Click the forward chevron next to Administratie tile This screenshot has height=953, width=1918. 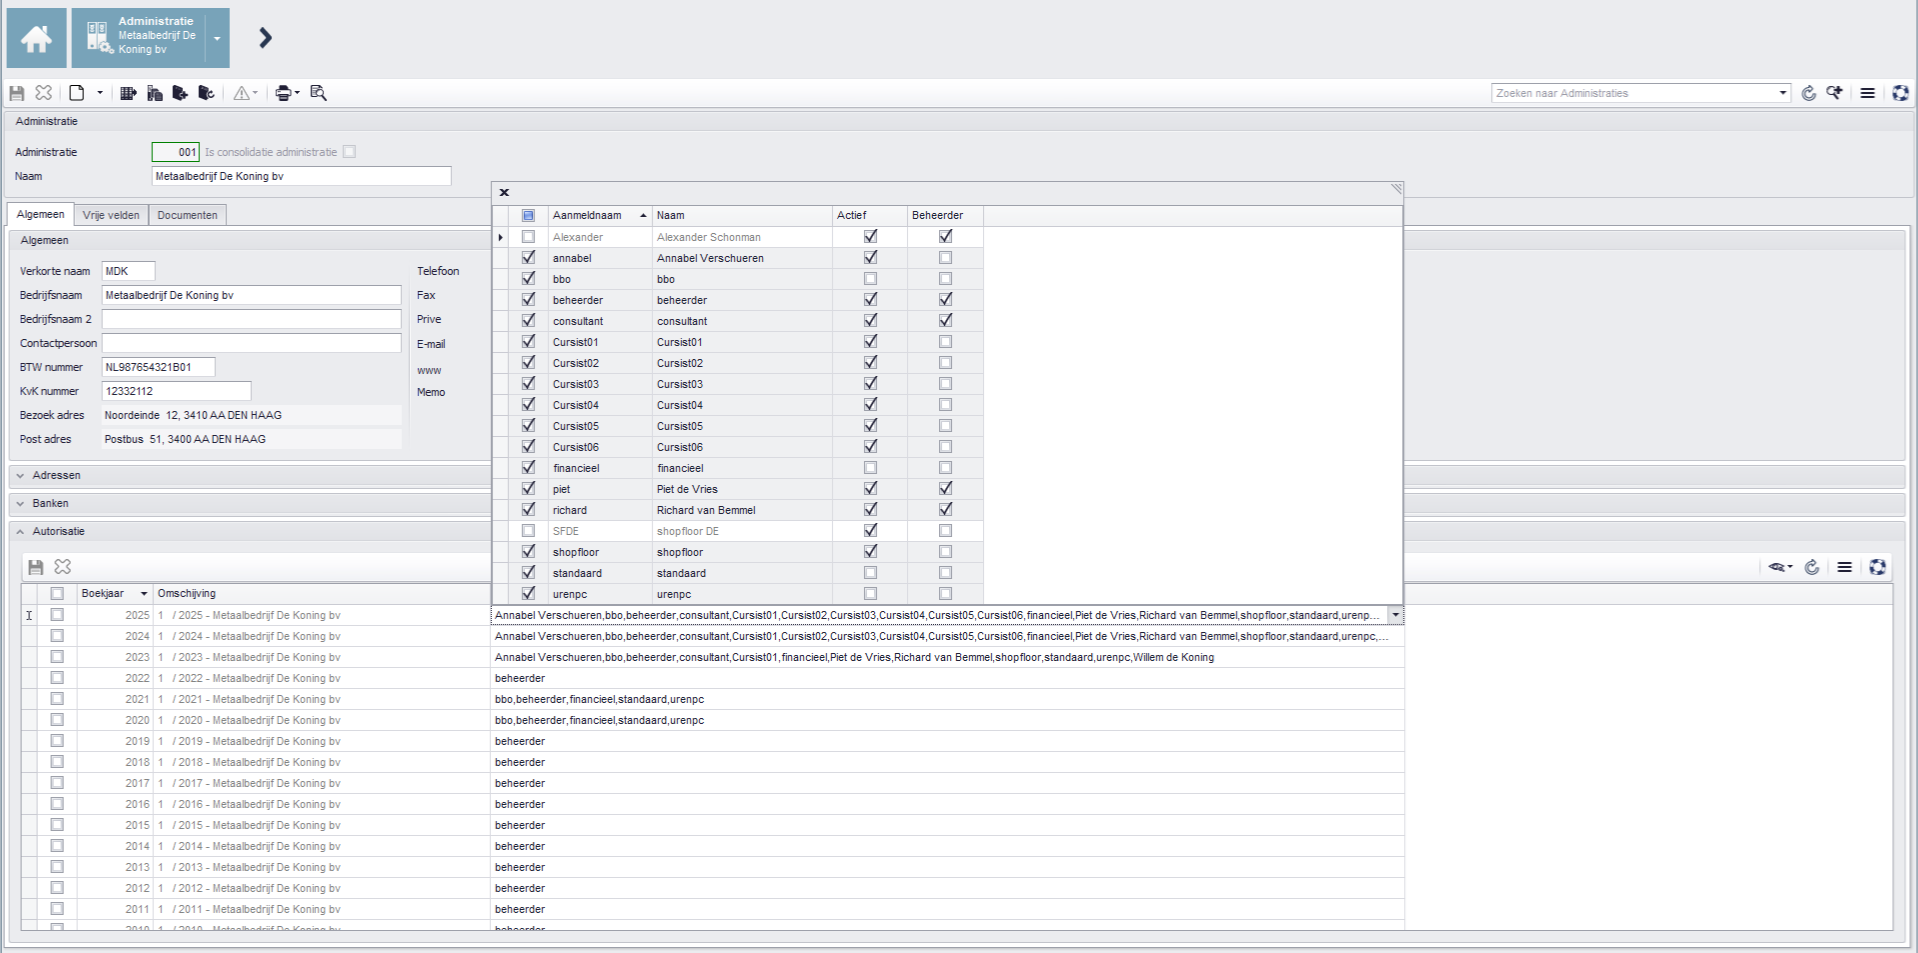tap(265, 38)
